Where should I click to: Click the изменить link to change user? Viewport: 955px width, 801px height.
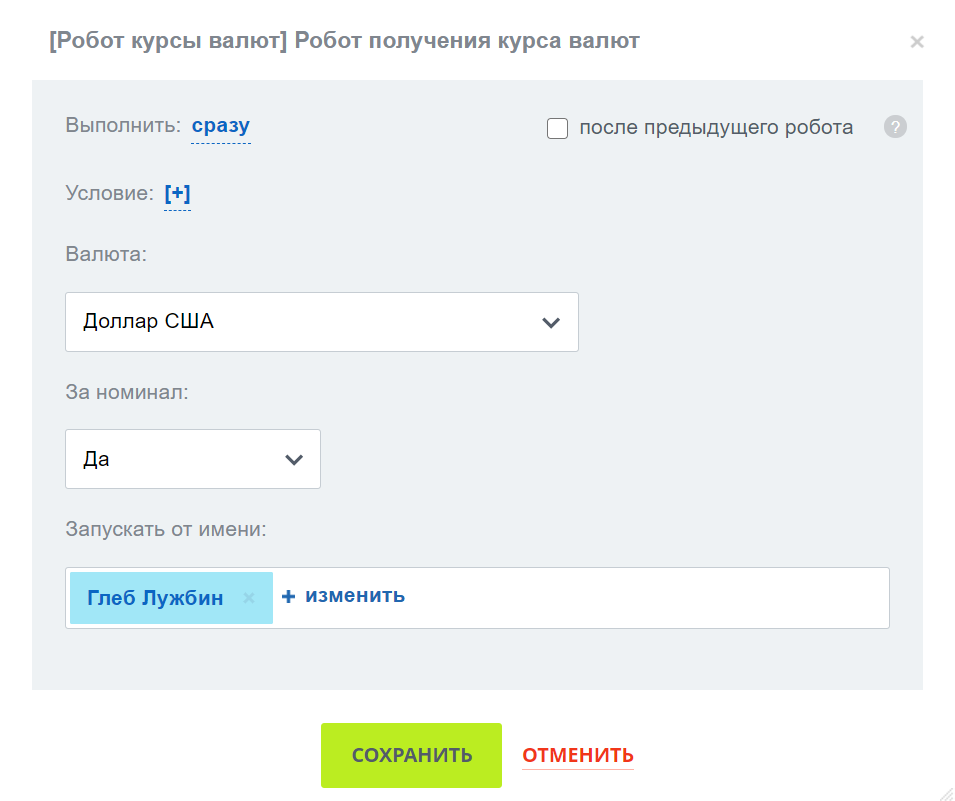click(355, 596)
